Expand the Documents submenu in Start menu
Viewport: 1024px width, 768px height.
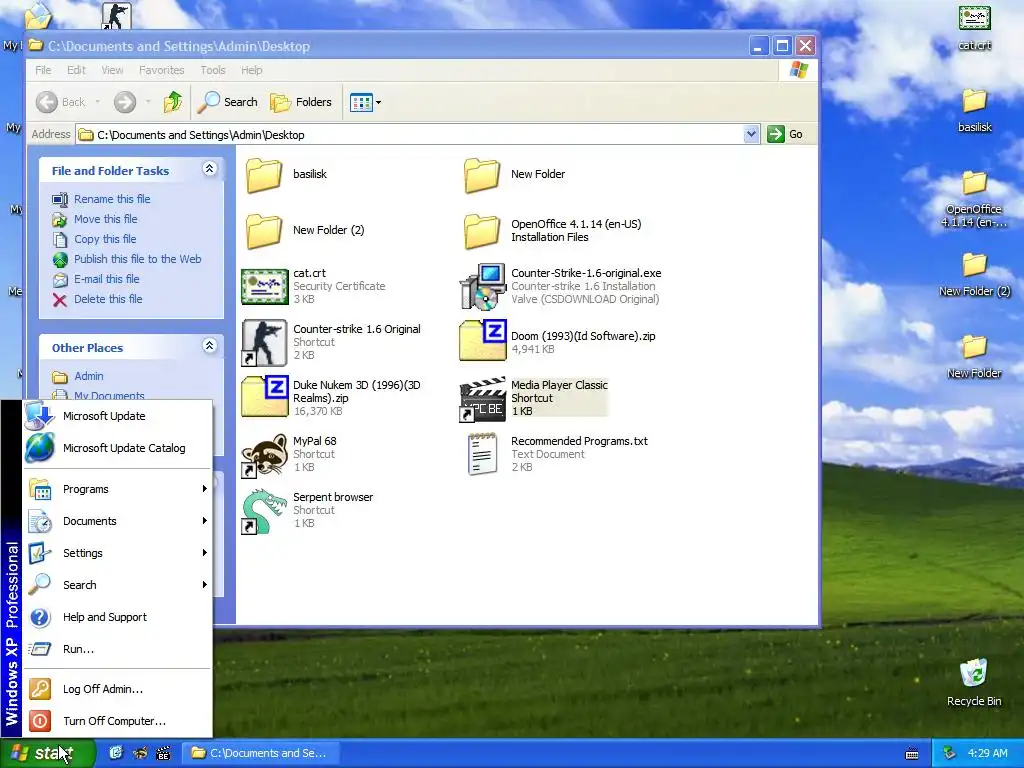pos(118,521)
